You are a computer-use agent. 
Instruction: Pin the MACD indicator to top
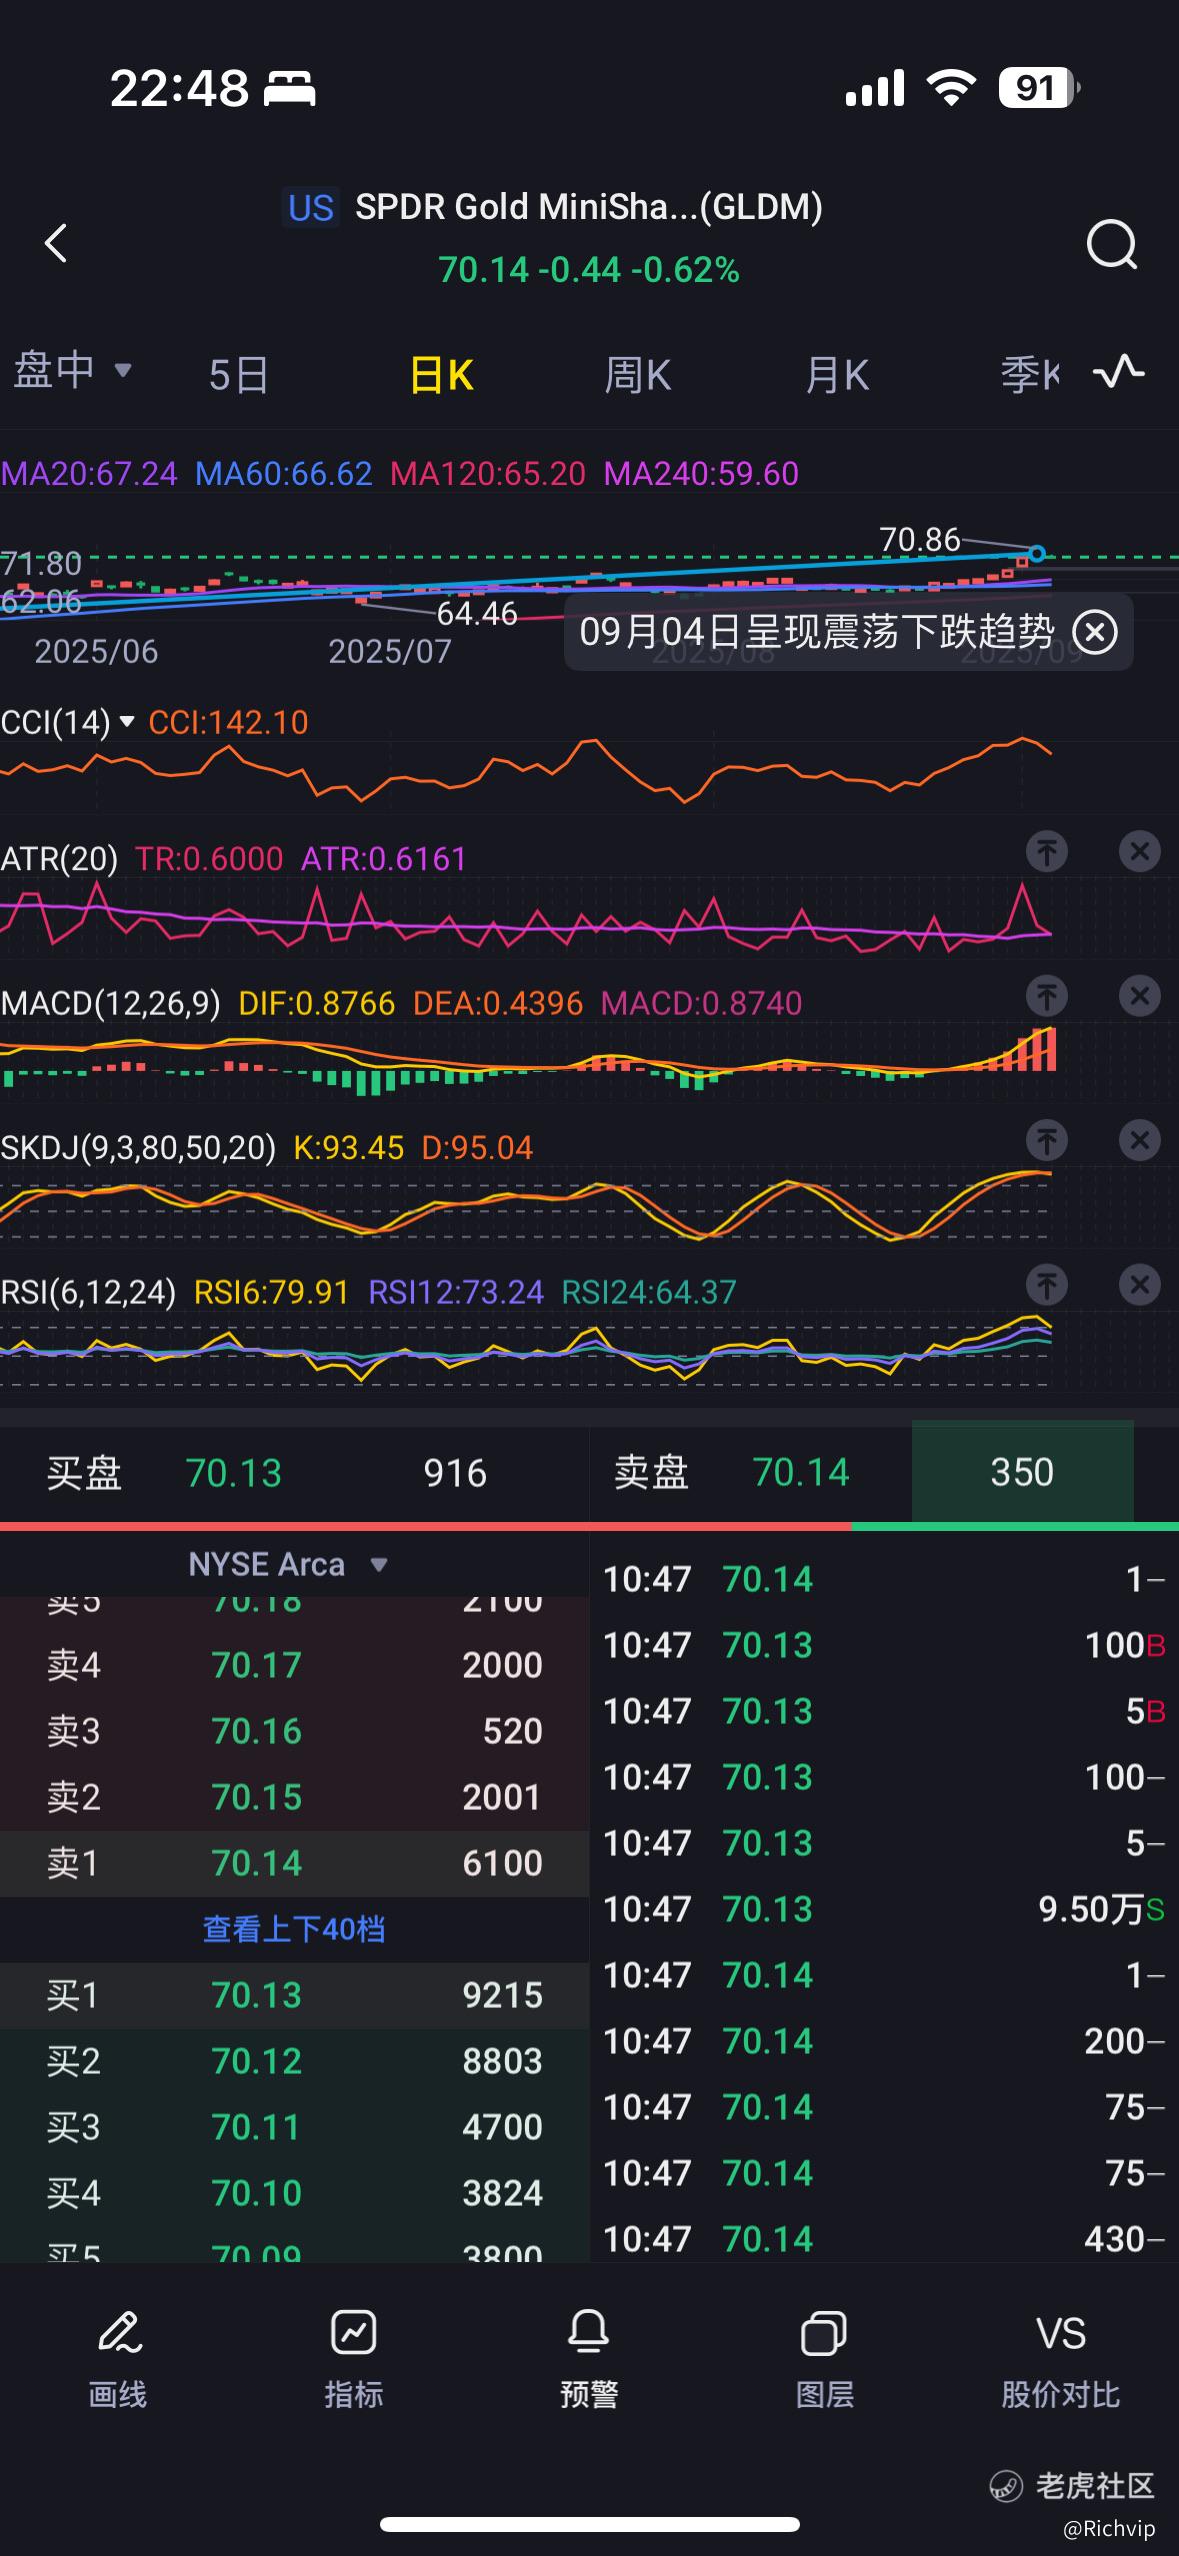[1047, 996]
